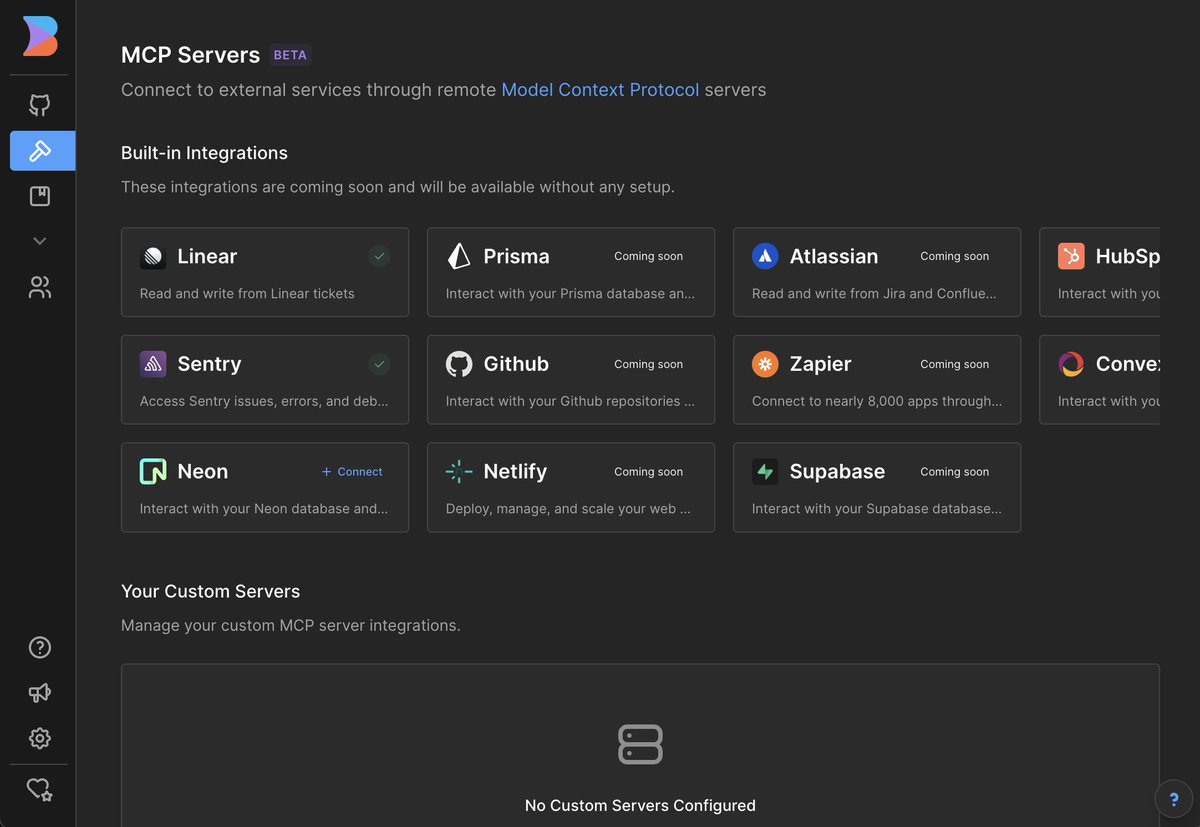Click the Neon card title
Image resolution: width=1200 pixels, height=827 pixels.
(203, 471)
